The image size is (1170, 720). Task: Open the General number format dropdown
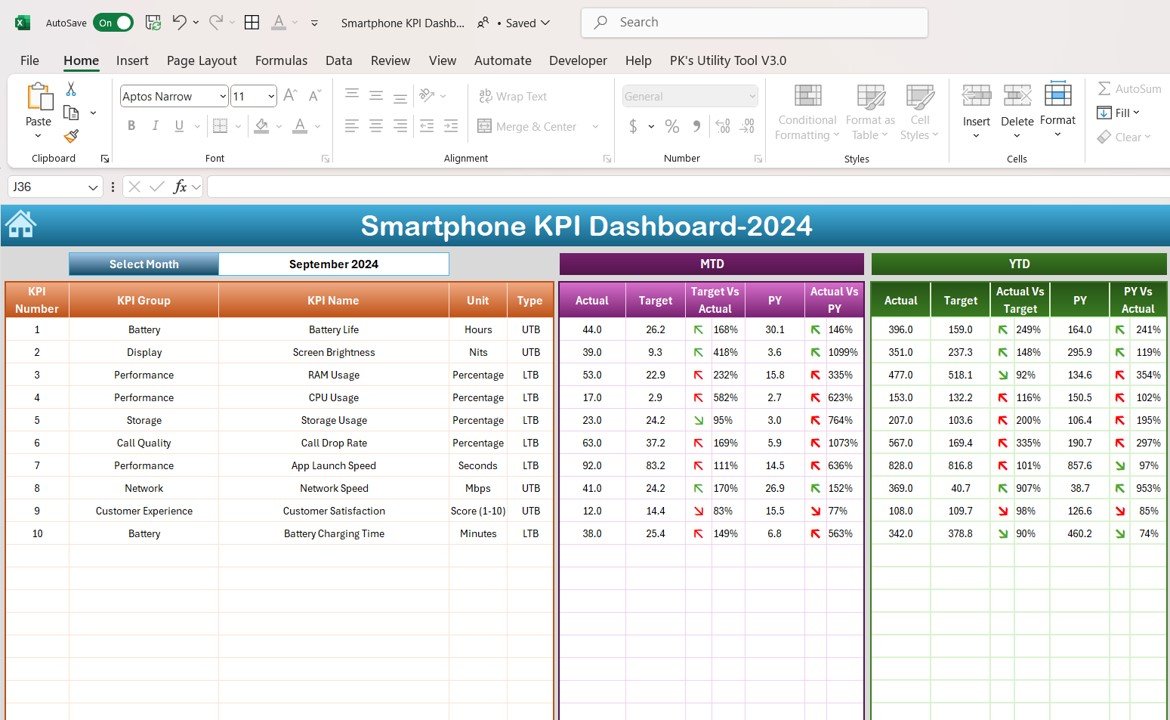[690, 96]
